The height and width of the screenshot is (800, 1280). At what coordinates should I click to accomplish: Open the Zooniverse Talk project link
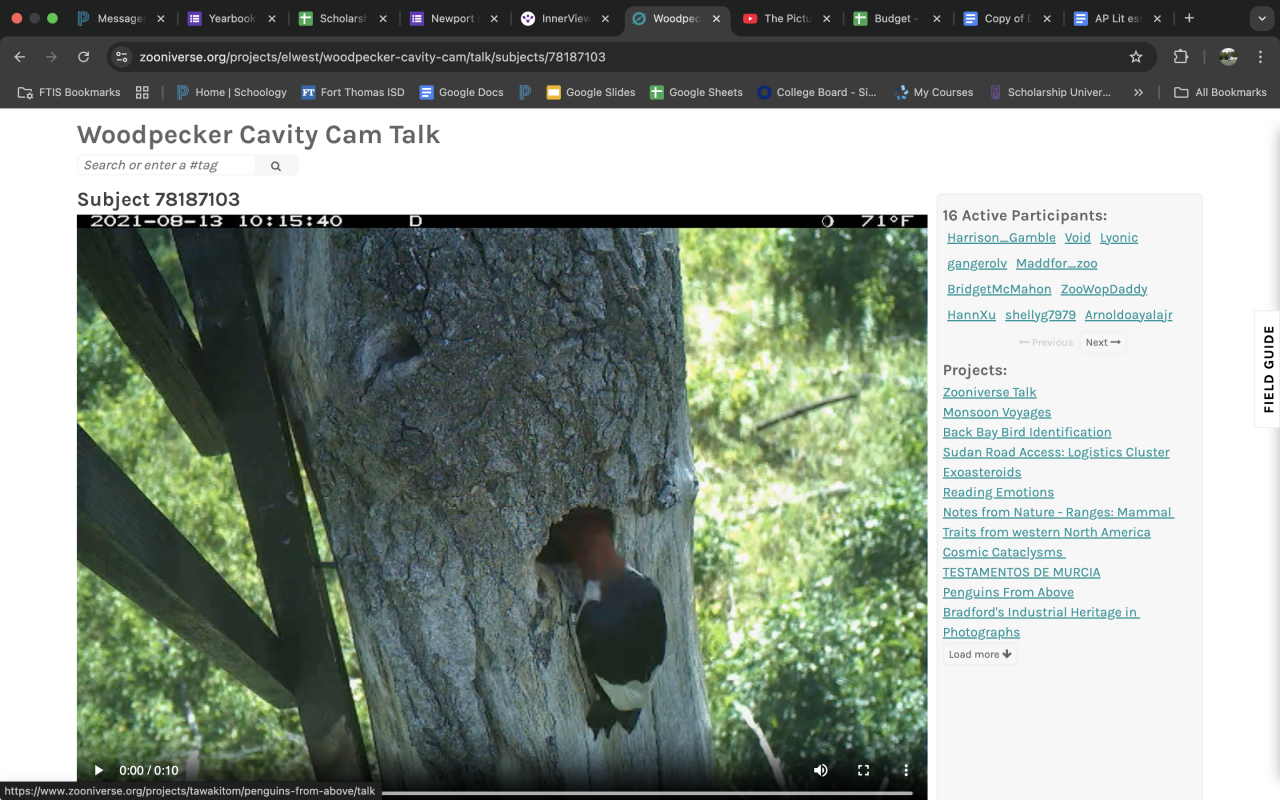989,392
